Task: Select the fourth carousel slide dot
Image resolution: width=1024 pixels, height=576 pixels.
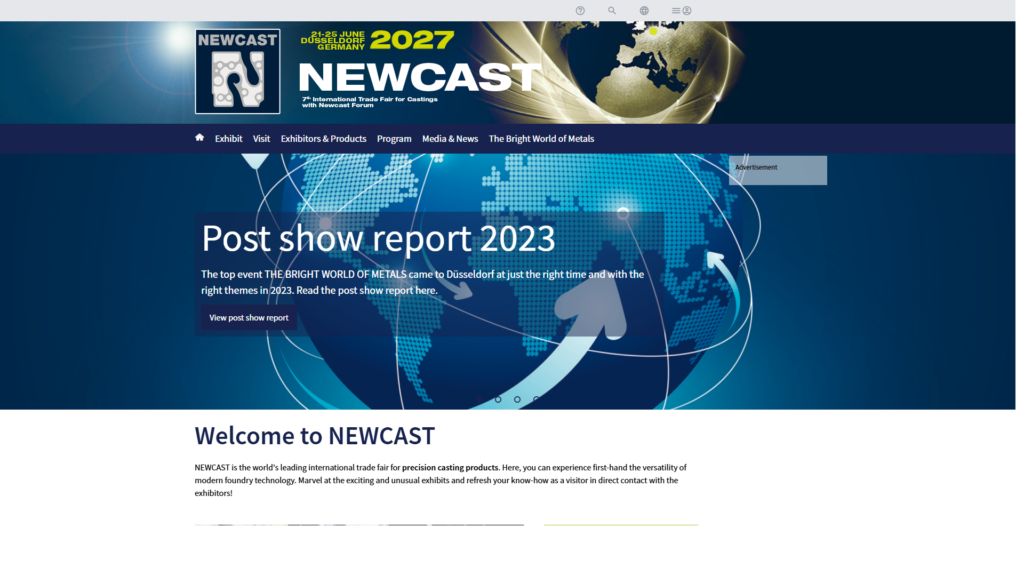Action: click(536, 399)
